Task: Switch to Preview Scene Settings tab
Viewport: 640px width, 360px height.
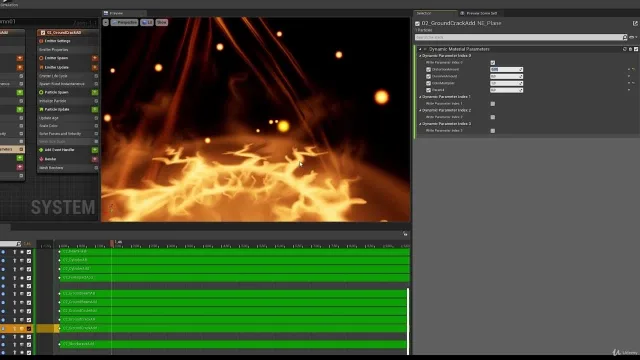Action: [482, 13]
